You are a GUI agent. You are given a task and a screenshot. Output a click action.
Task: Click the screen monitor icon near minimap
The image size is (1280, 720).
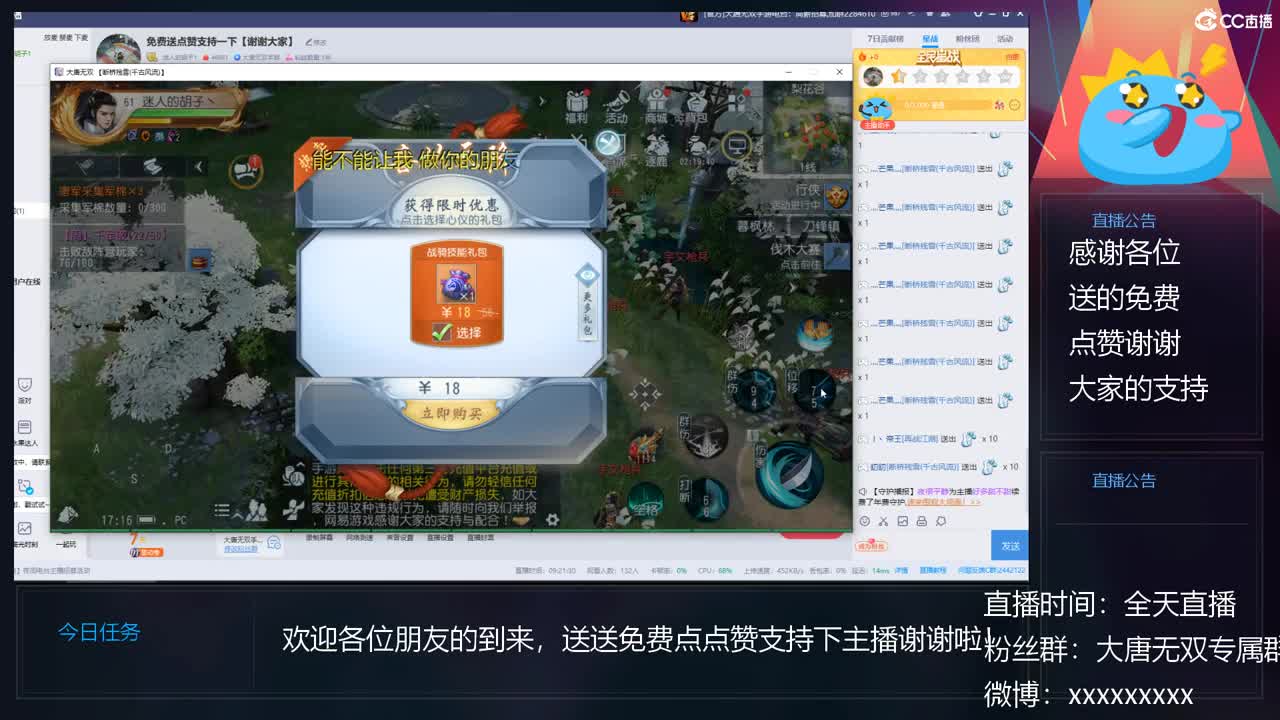pos(737,147)
